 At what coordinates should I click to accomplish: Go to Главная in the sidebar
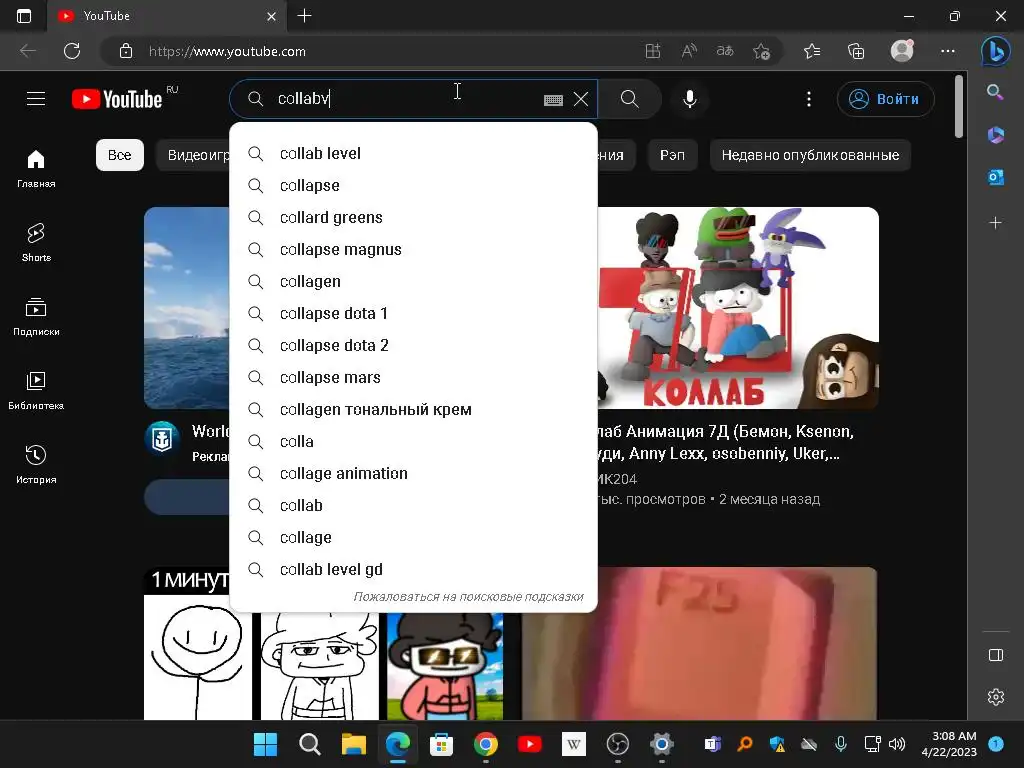(36, 168)
